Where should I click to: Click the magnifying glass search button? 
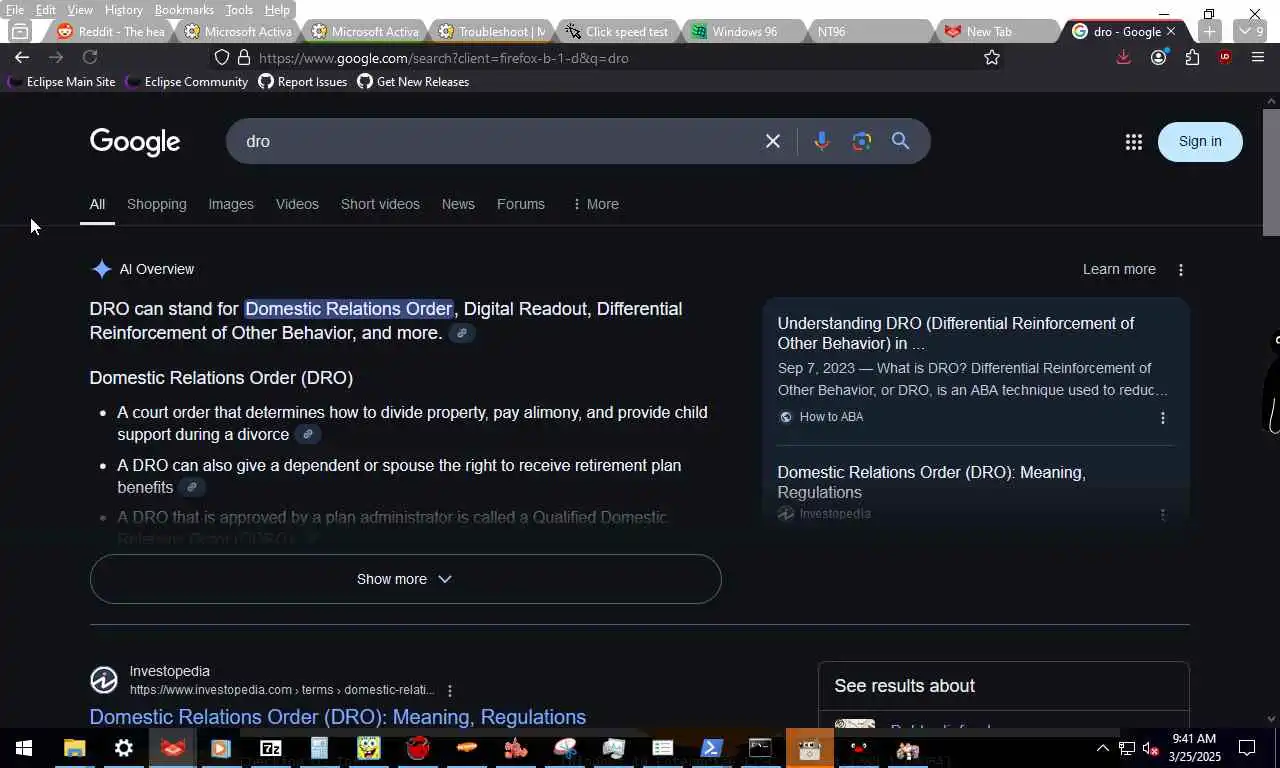901,141
